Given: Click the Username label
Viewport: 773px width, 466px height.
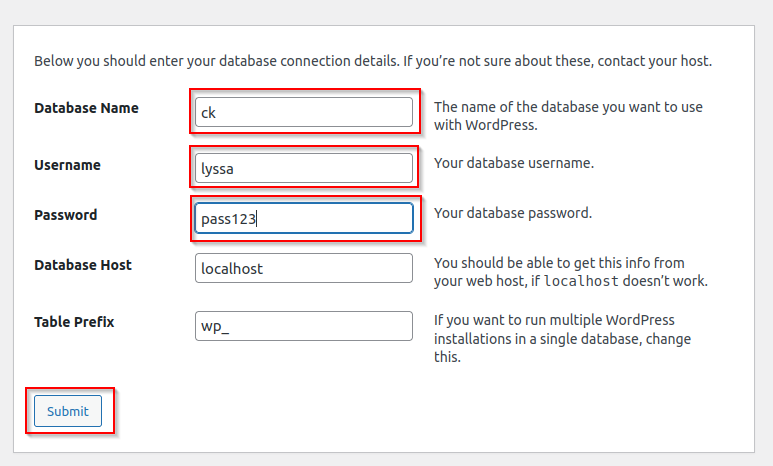Looking at the screenshot, I should tap(67, 165).
